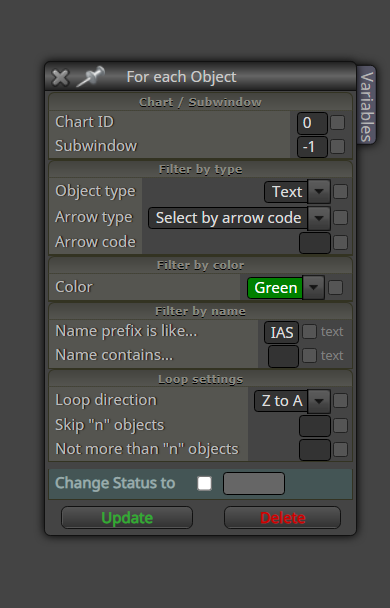
Task: Click the Green color swatch
Action: (275, 288)
